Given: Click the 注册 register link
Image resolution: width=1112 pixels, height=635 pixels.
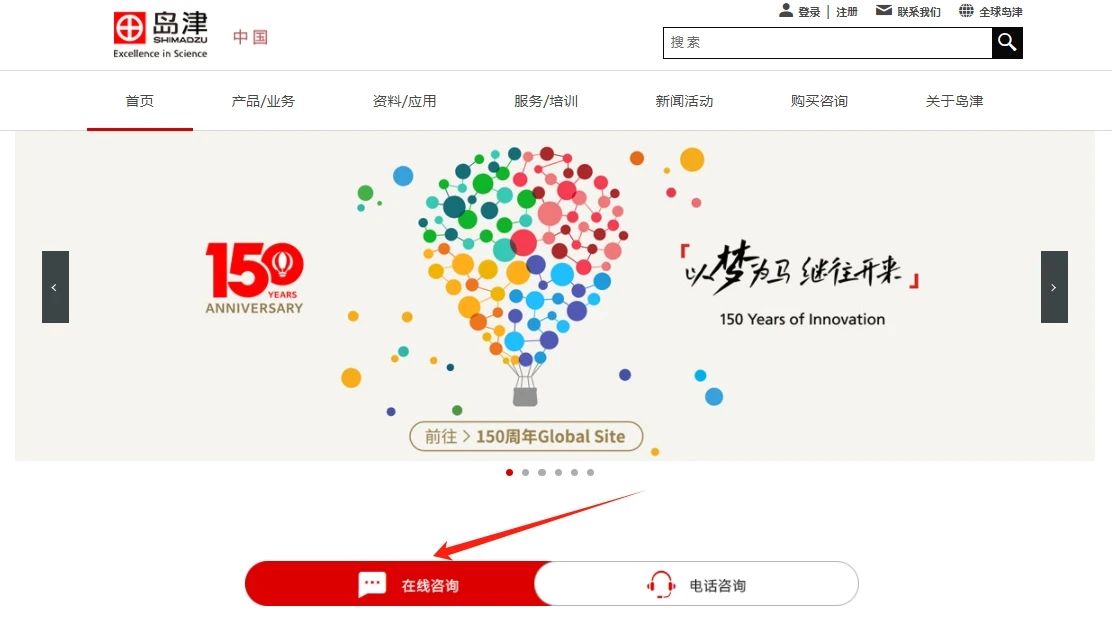Looking at the screenshot, I should point(847,11).
